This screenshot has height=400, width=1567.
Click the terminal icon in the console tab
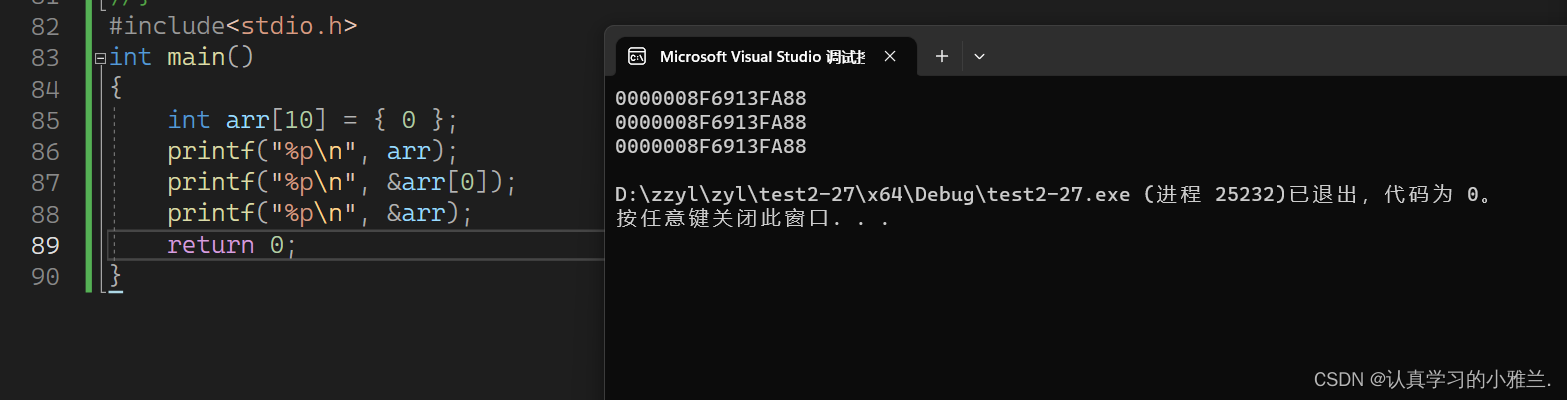pos(636,57)
